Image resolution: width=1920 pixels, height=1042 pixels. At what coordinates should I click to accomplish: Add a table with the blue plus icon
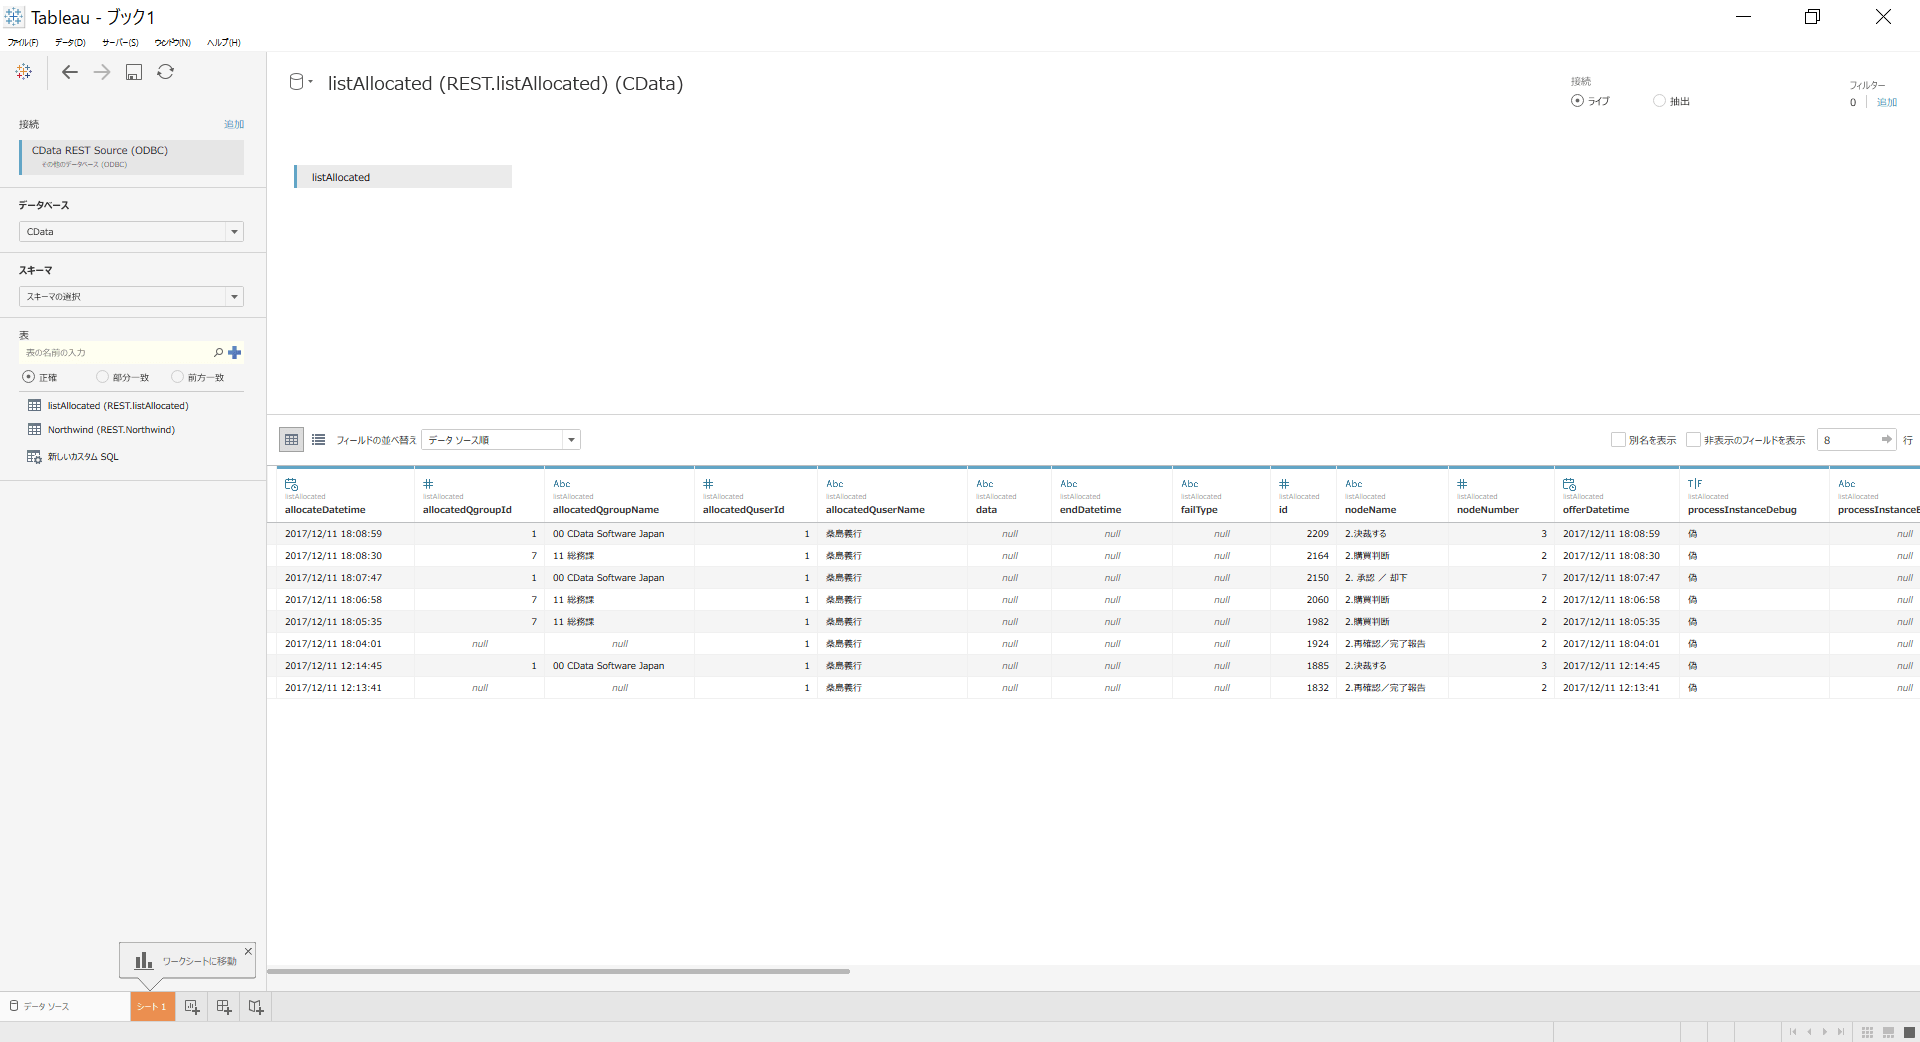click(x=235, y=352)
